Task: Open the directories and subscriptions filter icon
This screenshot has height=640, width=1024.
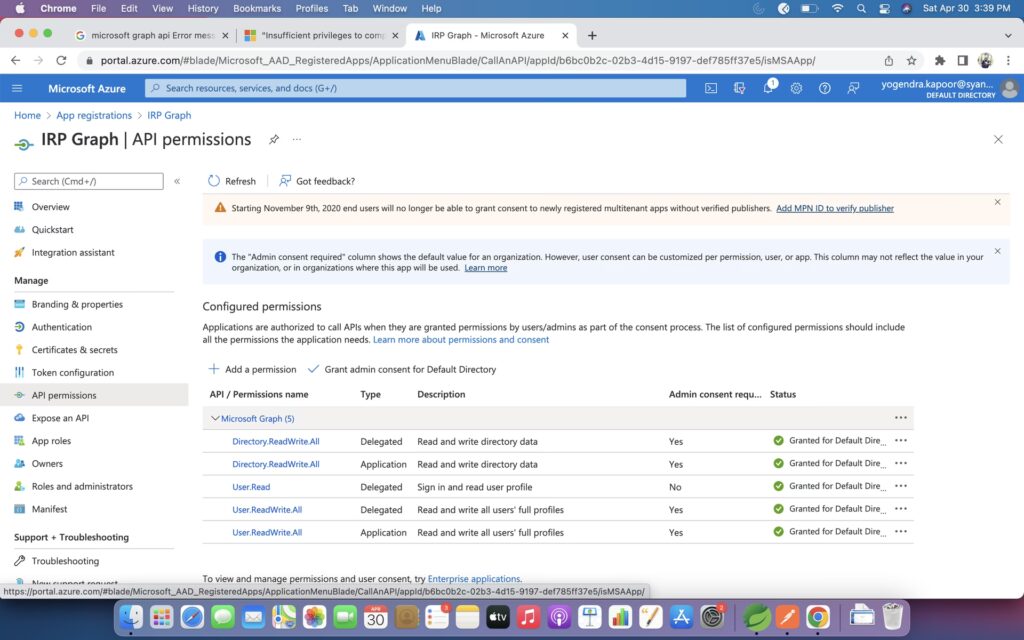Action: click(740, 88)
